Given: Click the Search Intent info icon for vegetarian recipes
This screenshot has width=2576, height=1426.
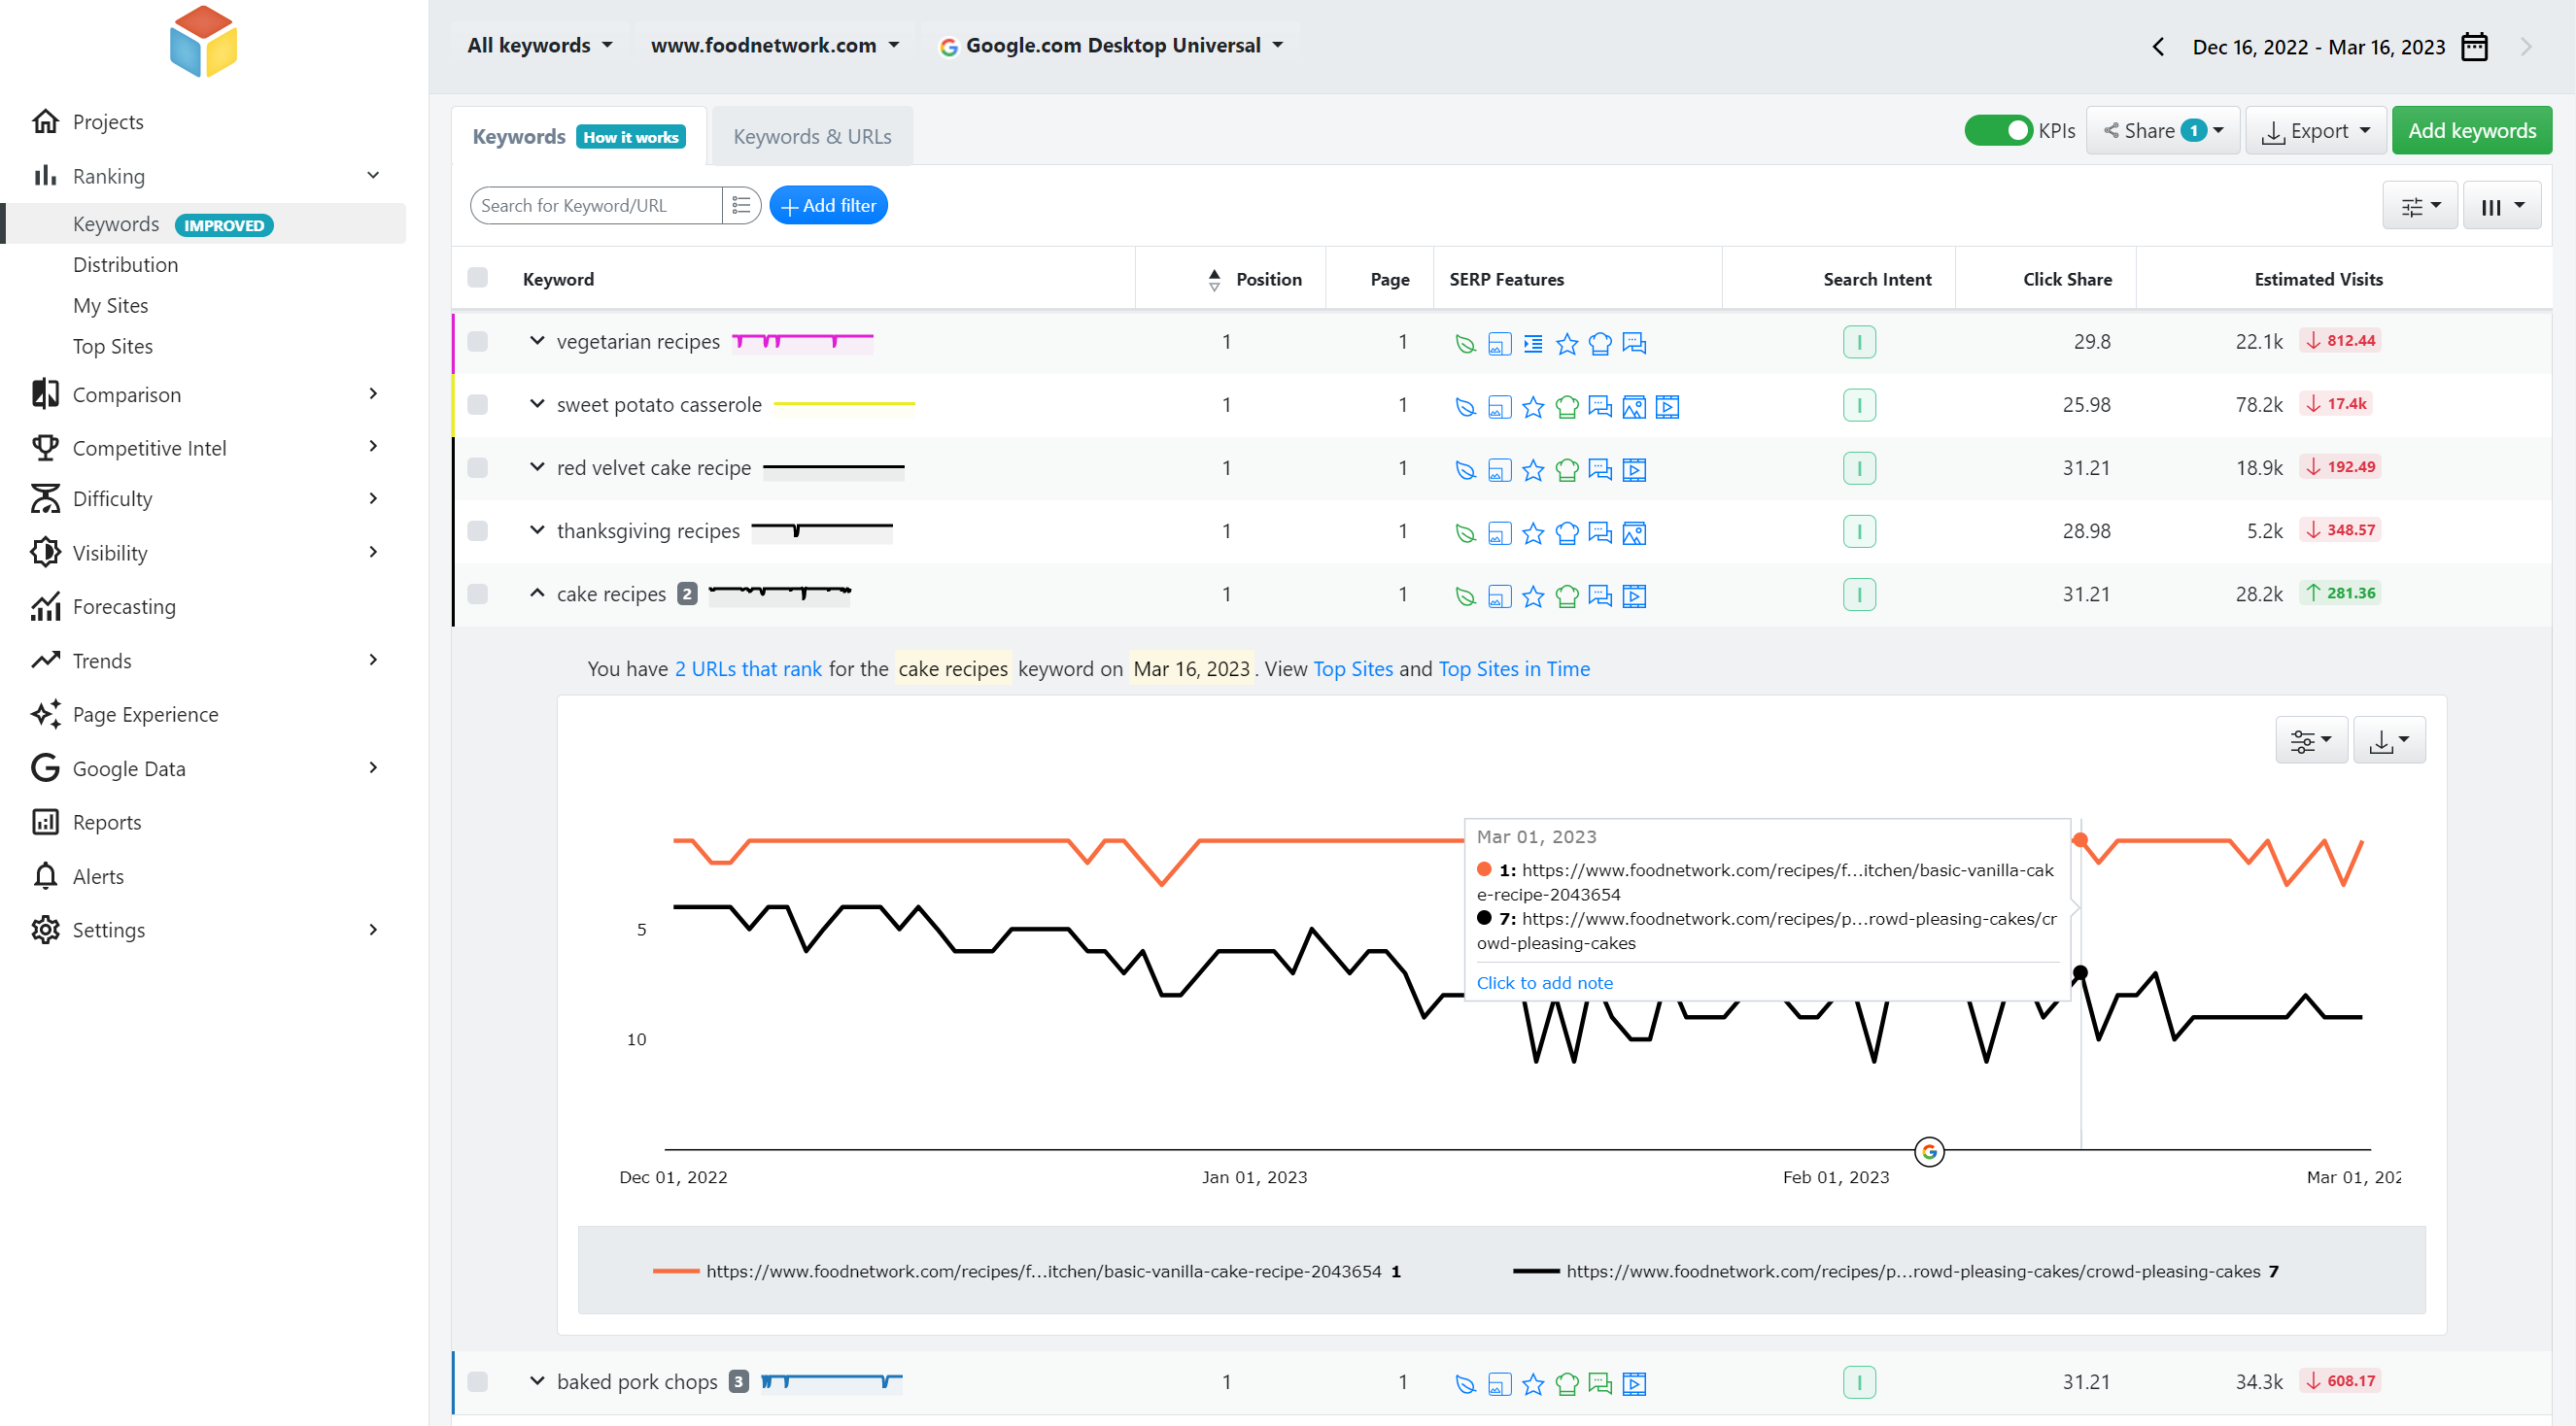Looking at the screenshot, I should click(x=1860, y=341).
